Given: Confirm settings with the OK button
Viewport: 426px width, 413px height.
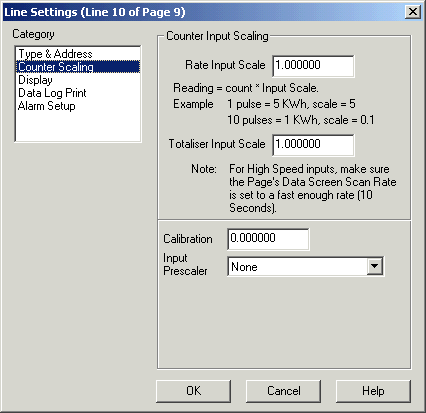Looking at the screenshot, I should pyautogui.click(x=193, y=391).
